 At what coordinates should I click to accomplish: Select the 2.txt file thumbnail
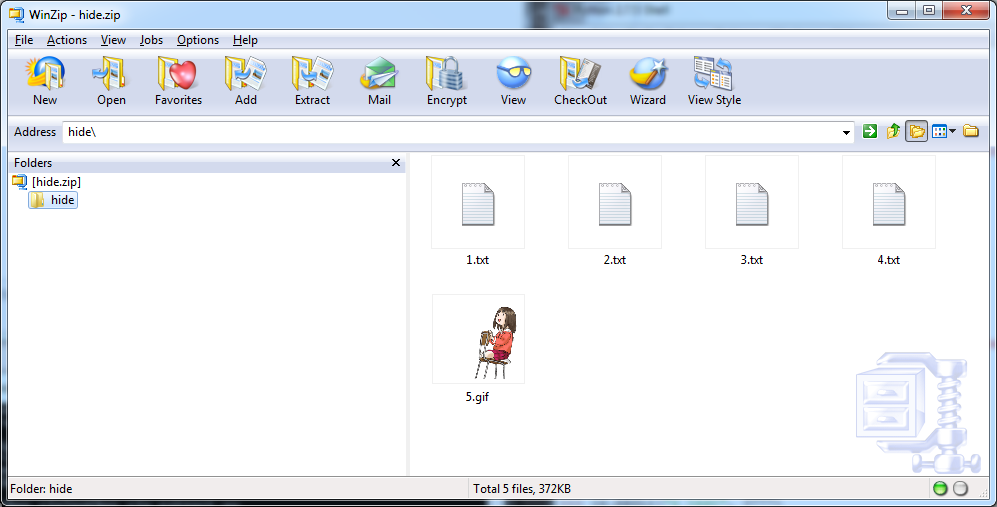(x=615, y=202)
